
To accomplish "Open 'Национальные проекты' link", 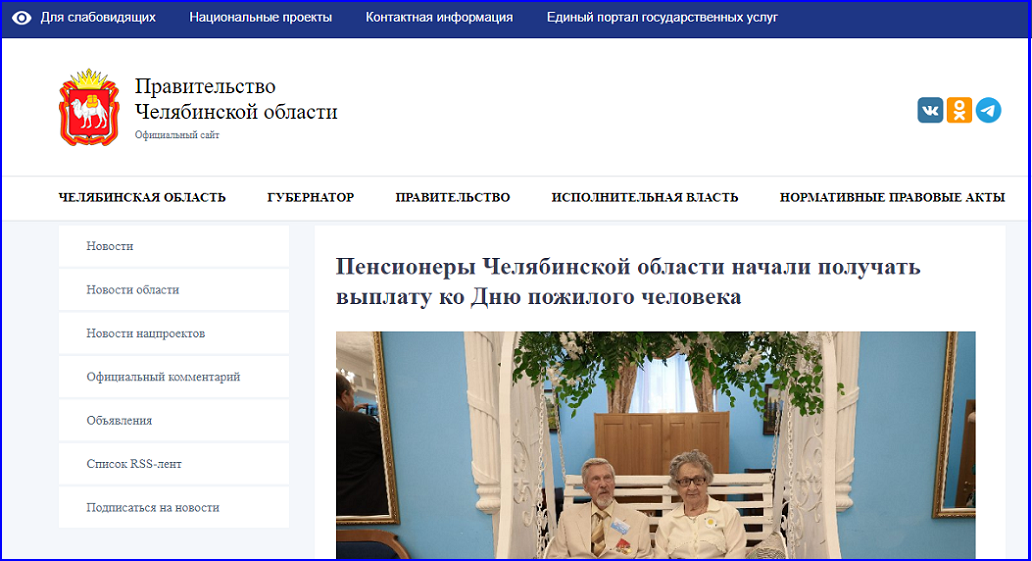I will tap(261, 18).
